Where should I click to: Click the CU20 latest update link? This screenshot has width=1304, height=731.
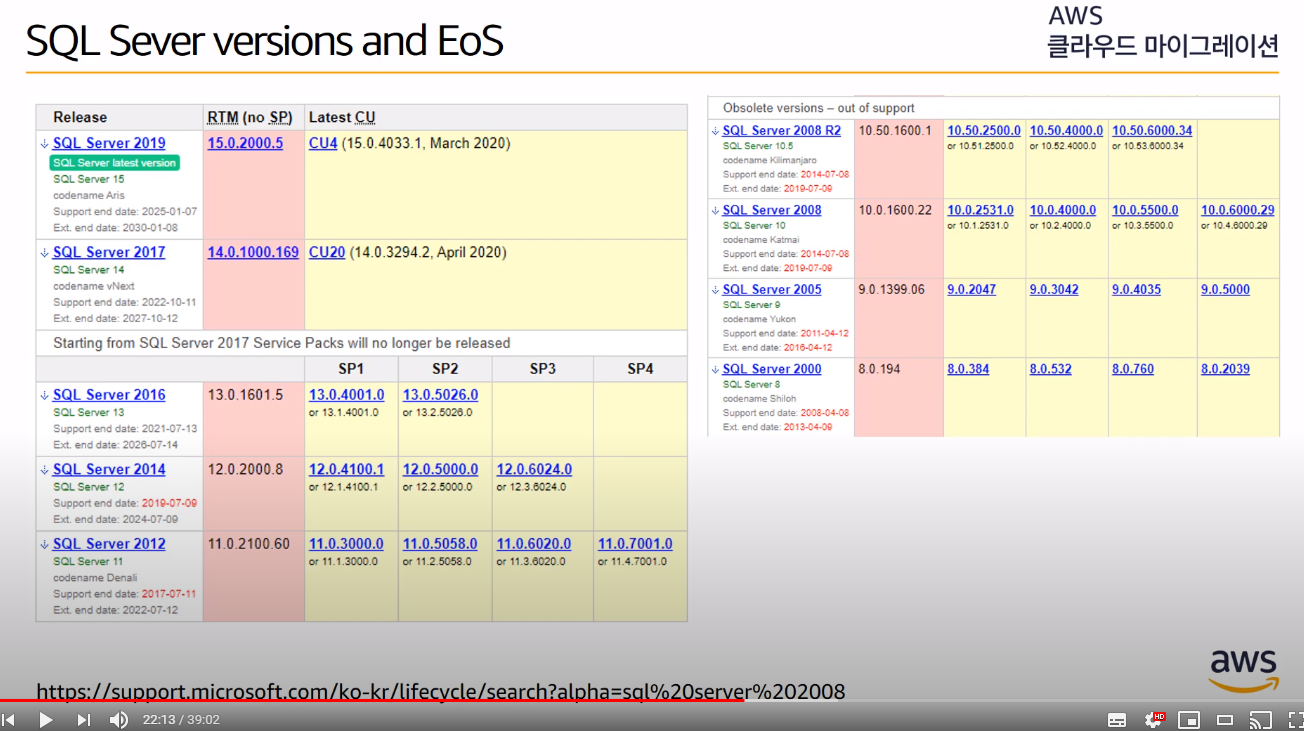[x=327, y=252]
